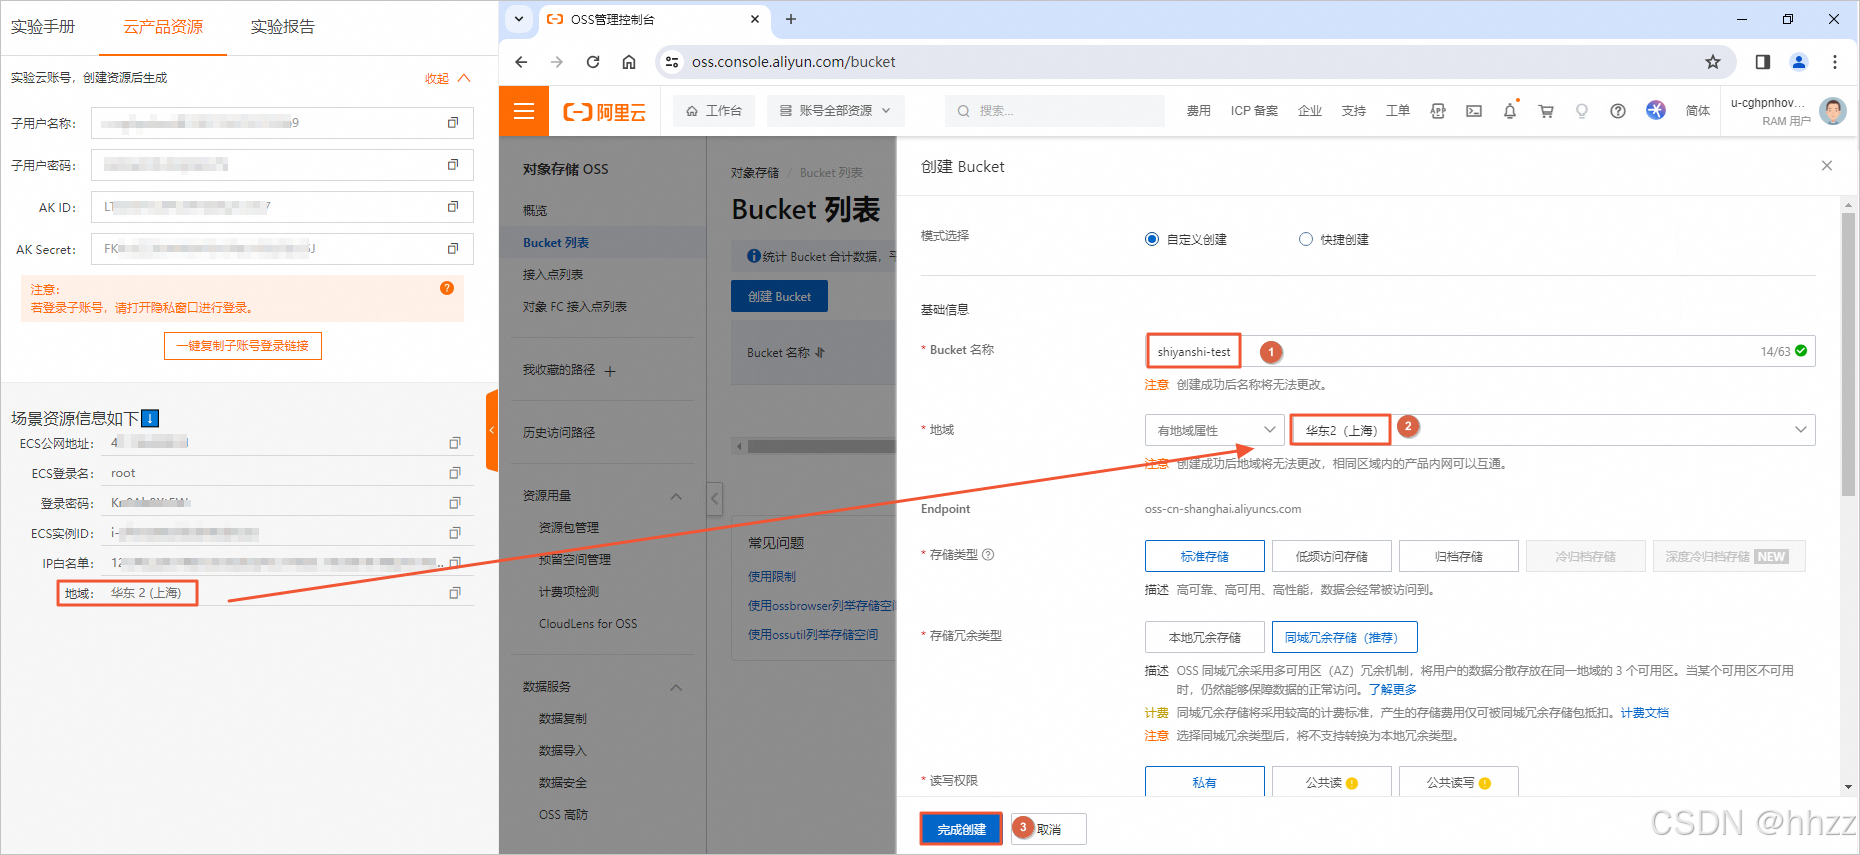The height and width of the screenshot is (855, 1860).
Task: Copy the ECS实例ID value
Action: pyautogui.click(x=455, y=533)
